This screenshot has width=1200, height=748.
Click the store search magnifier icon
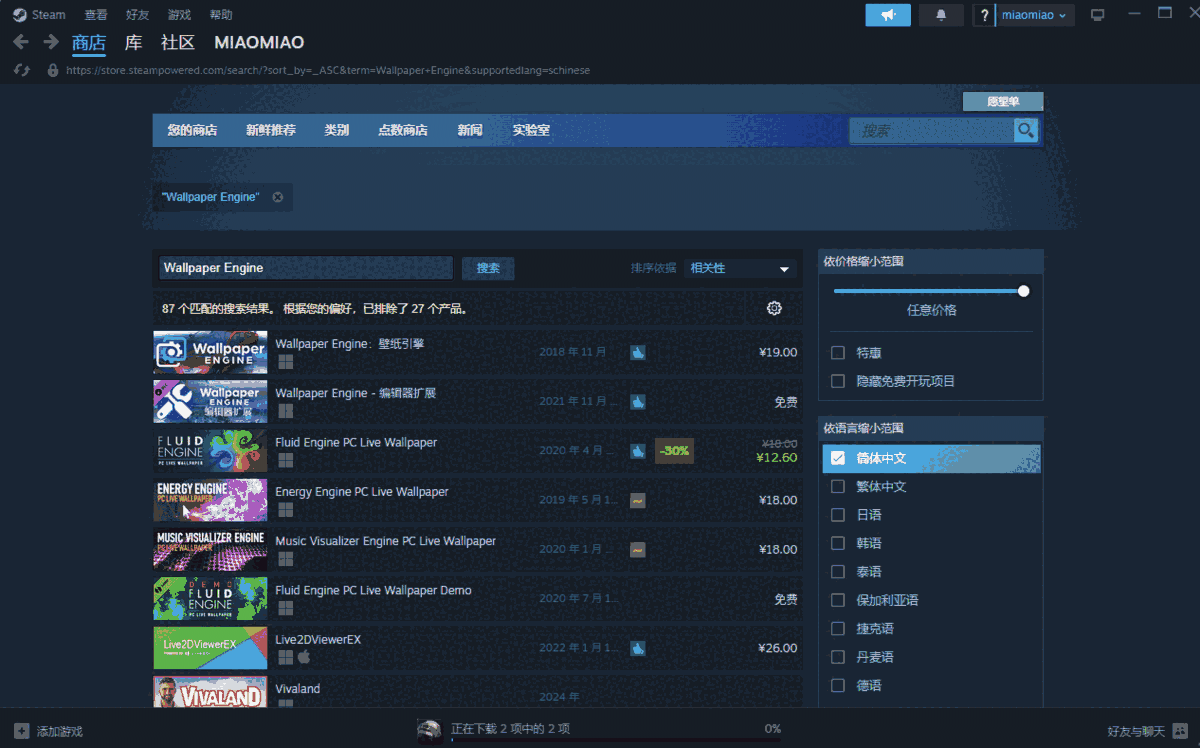(1024, 130)
